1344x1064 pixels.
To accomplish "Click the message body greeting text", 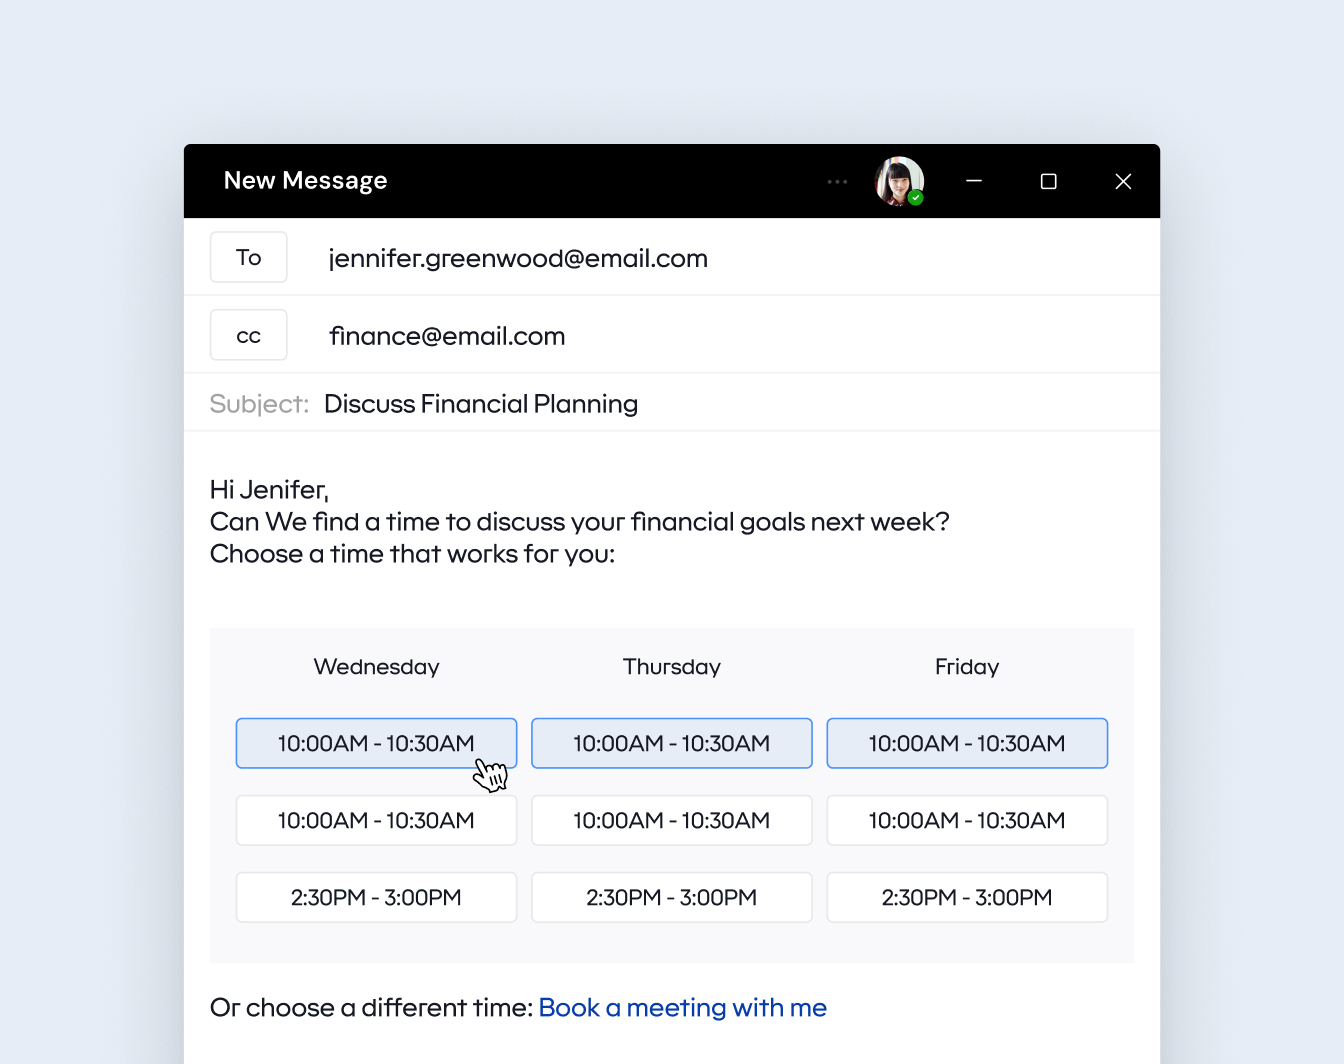I will coord(269,490).
